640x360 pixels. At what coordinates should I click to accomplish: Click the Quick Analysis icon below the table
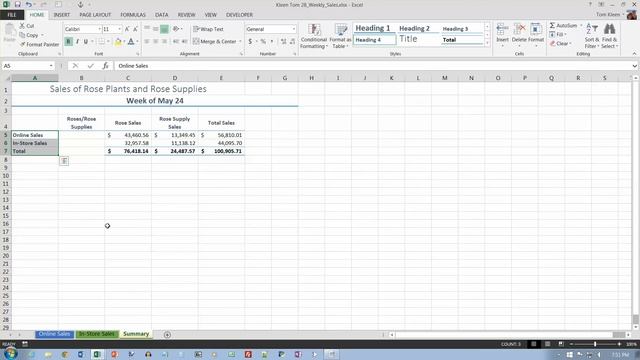[x=64, y=161]
